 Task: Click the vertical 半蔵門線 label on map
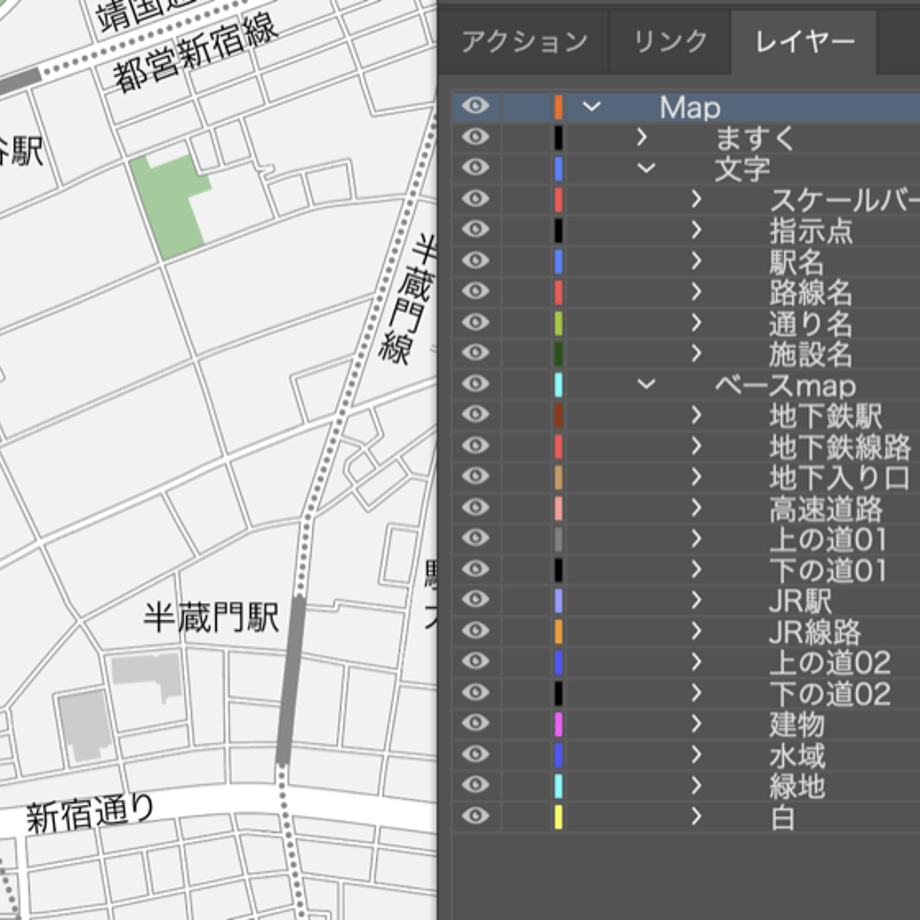pos(408,299)
